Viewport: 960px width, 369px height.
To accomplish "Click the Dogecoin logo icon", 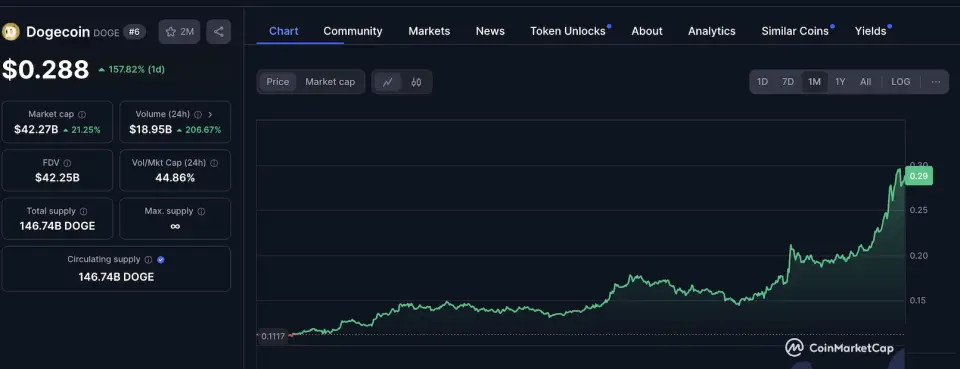I will [11, 32].
